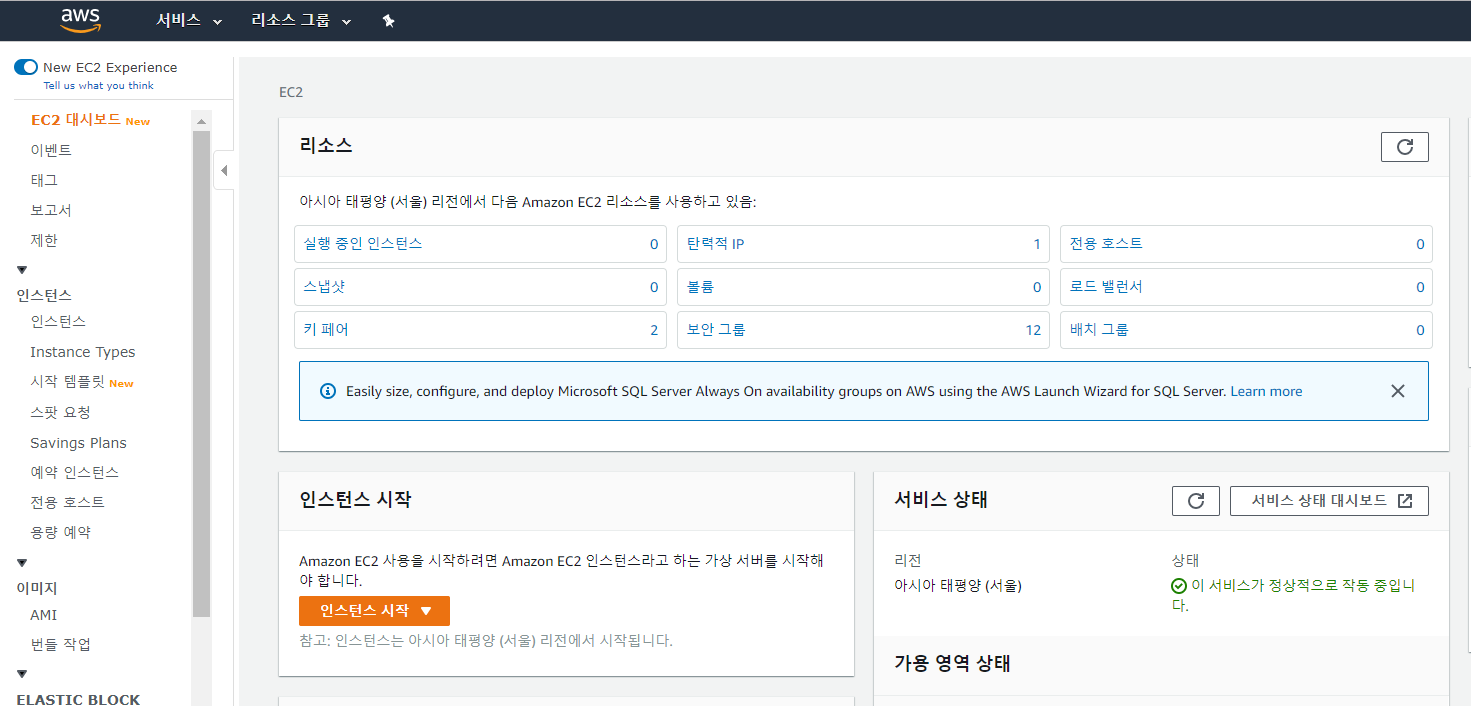Viewport: 1471px width, 706px height.
Task: Click the sidebar vertical scrollbar
Action: pyautogui.click(x=201, y=374)
